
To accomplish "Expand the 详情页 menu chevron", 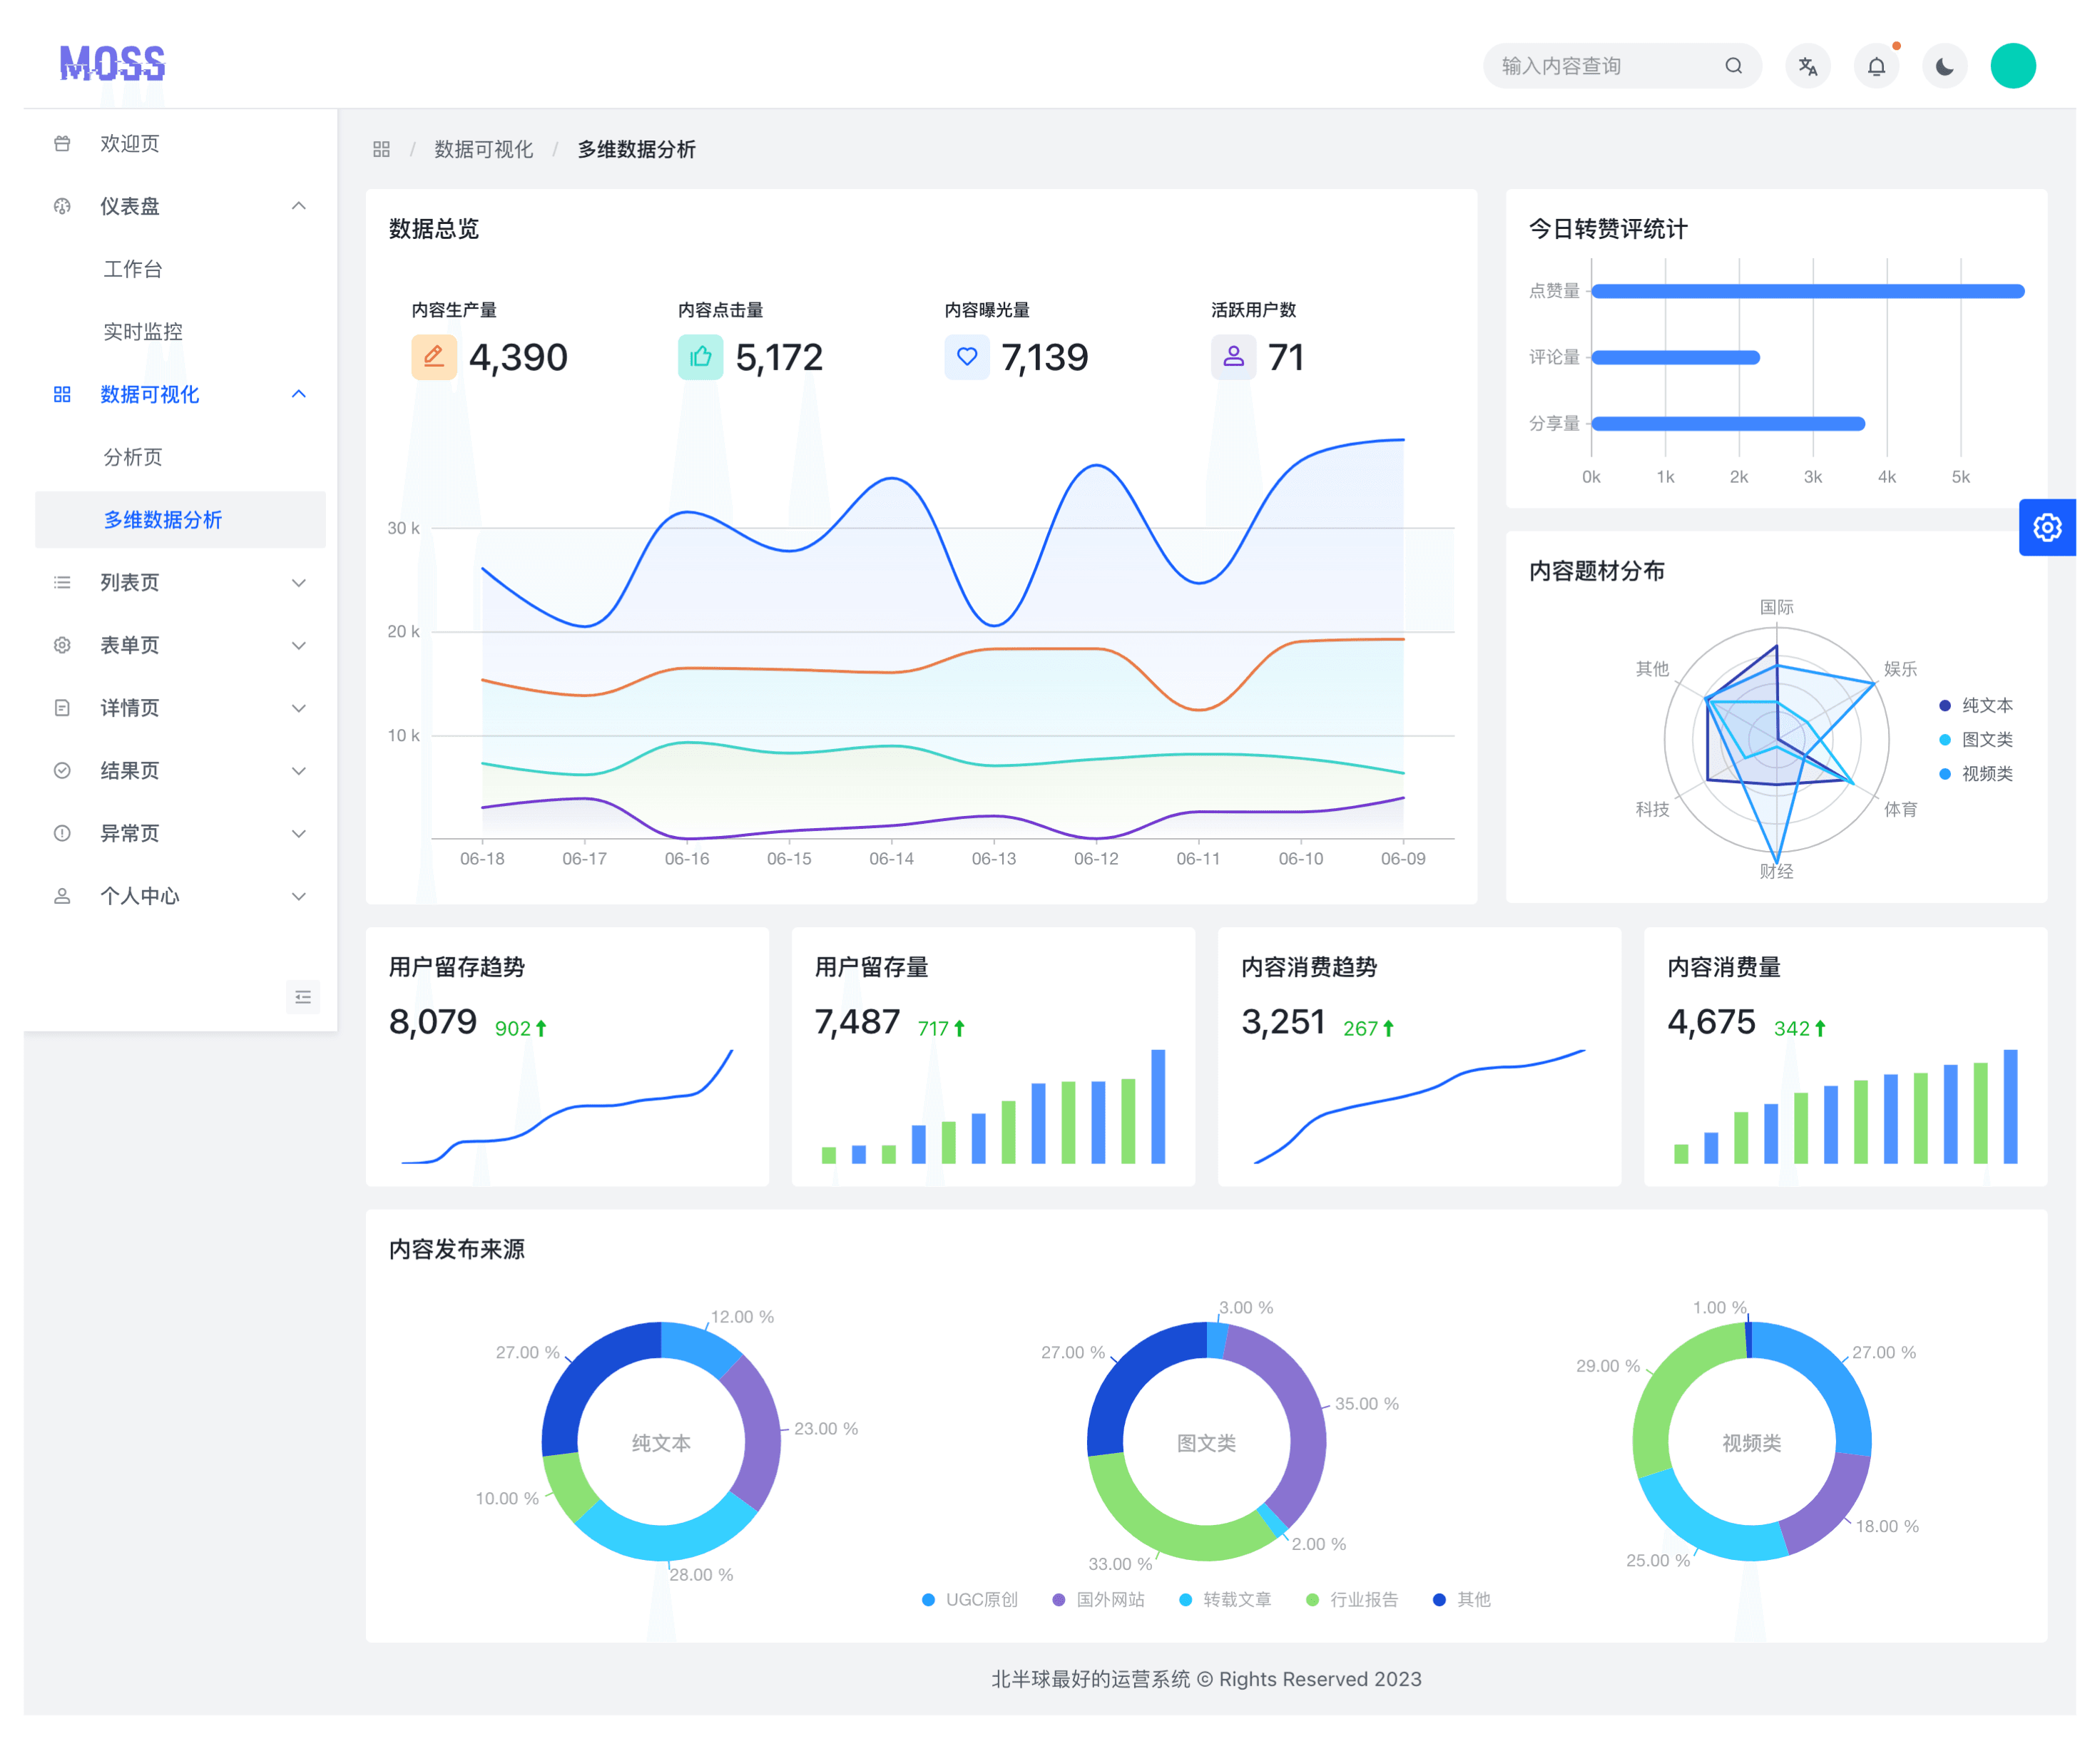I will 298,708.
